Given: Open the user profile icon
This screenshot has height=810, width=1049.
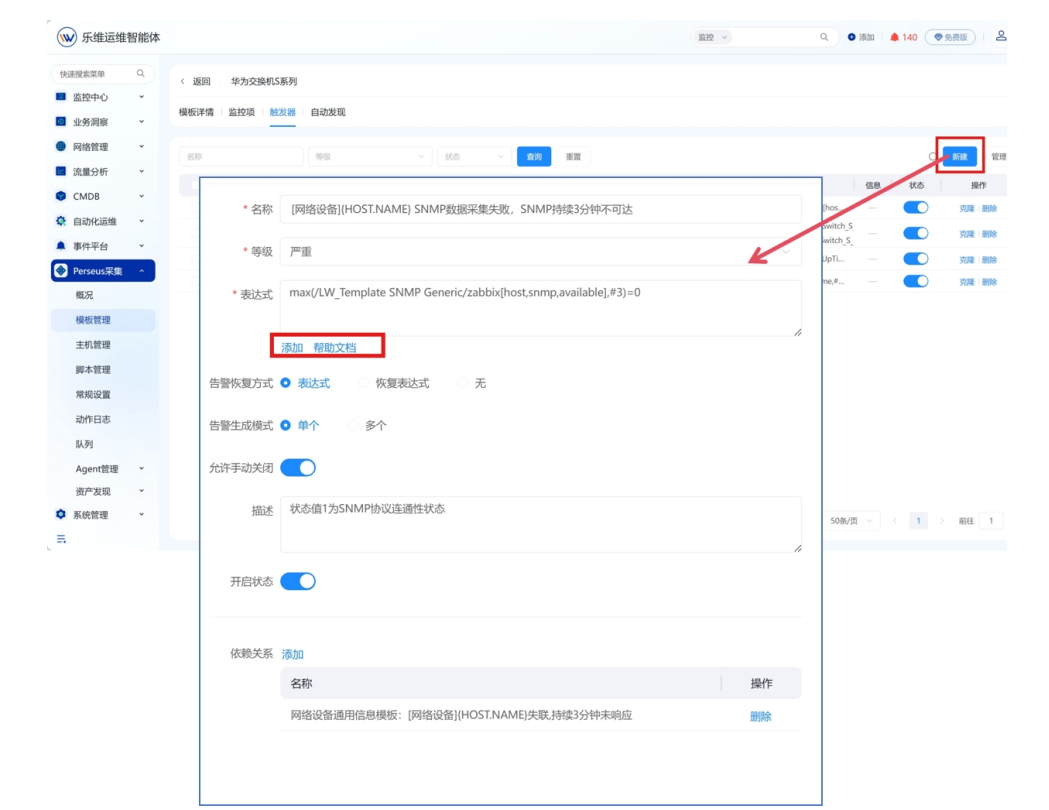Looking at the screenshot, I should tap(1001, 36).
